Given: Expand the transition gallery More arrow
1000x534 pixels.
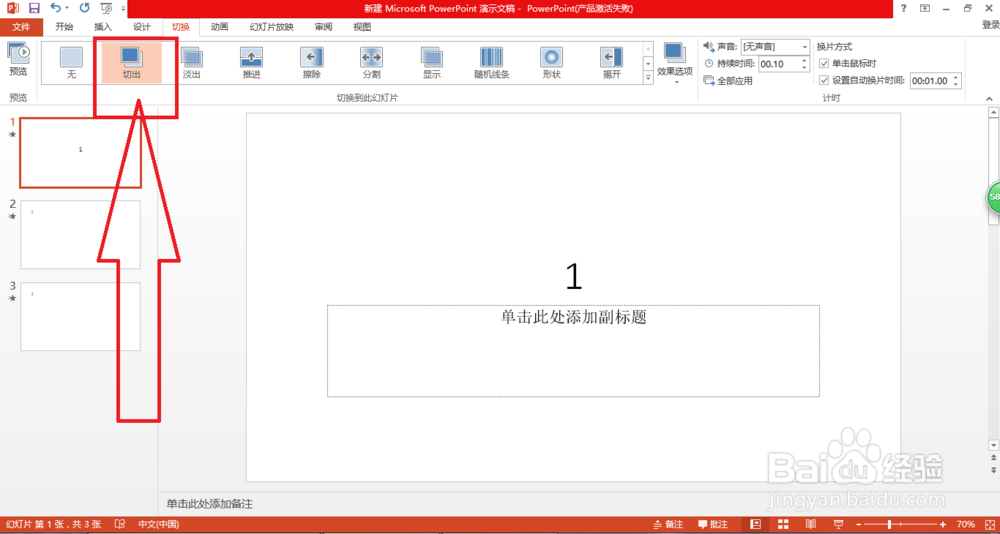Looking at the screenshot, I should pyautogui.click(x=649, y=78).
